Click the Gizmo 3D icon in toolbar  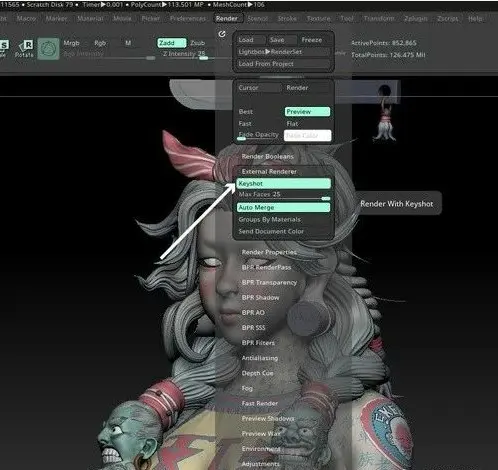coord(48,49)
